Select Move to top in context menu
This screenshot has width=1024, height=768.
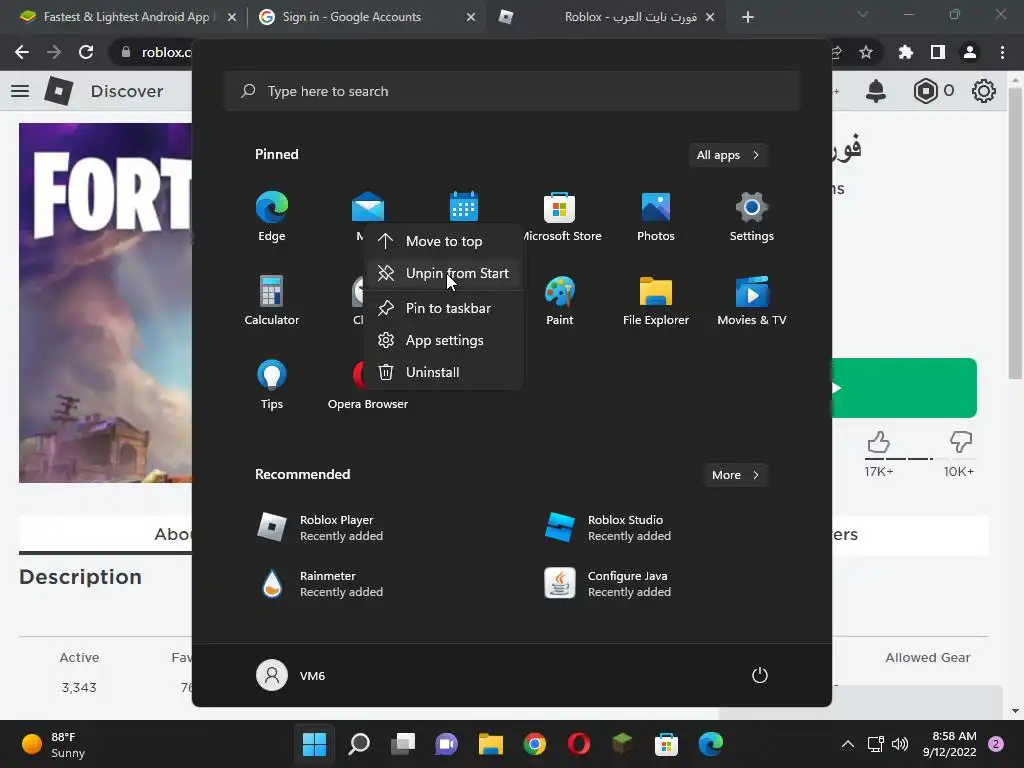(443, 241)
